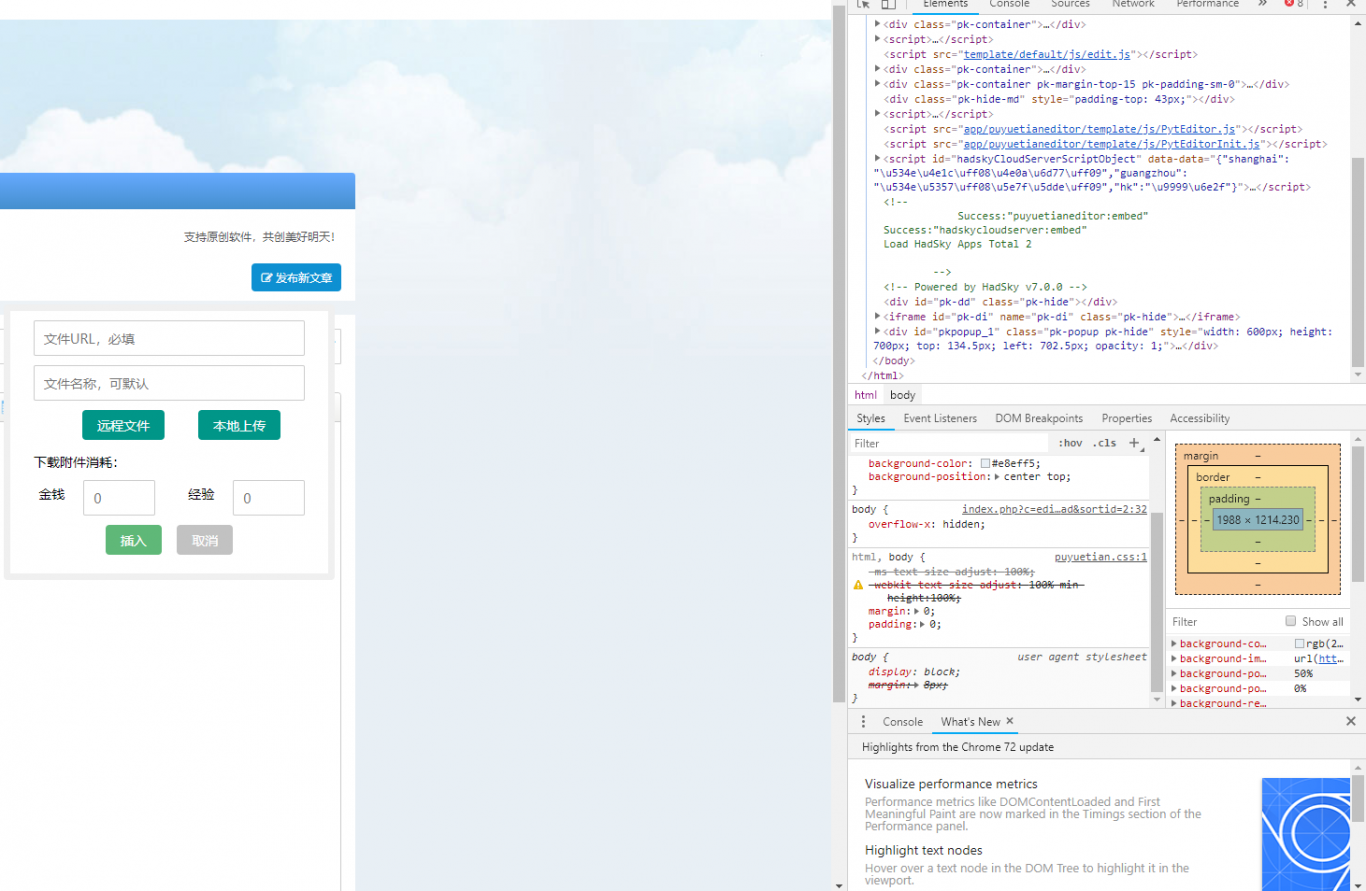This screenshot has height=891, width=1366.
Task: Focus the 金钱 amount field
Action: point(119,498)
